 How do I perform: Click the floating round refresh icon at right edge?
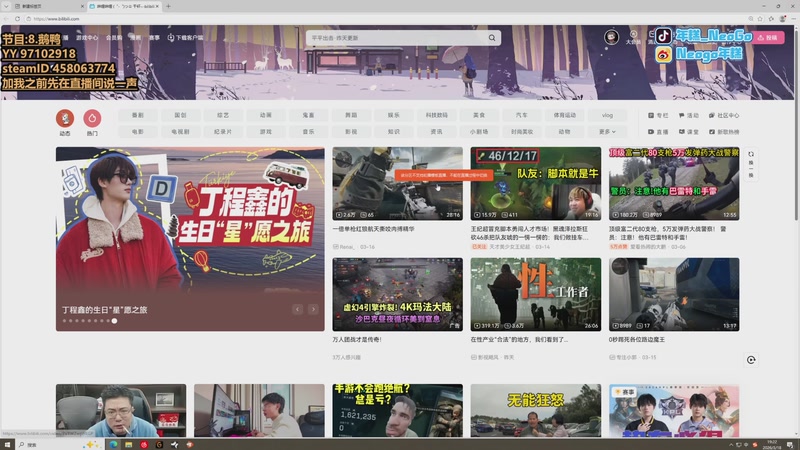pos(751,360)
